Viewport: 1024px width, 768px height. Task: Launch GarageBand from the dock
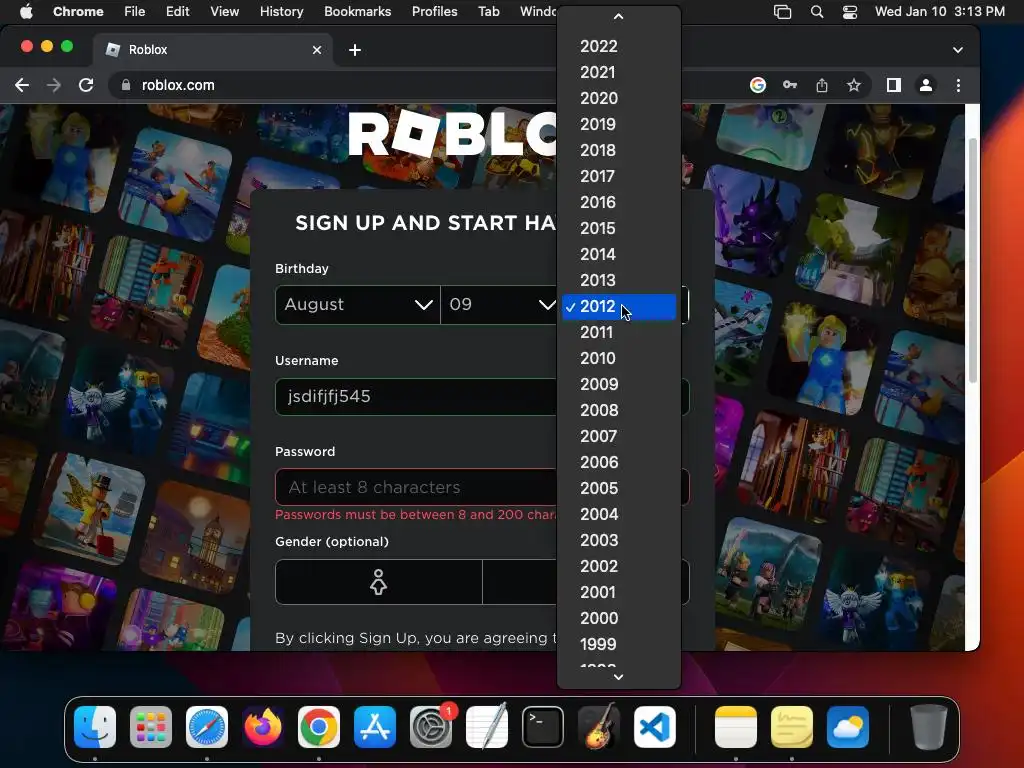click(x=599, y=727)
